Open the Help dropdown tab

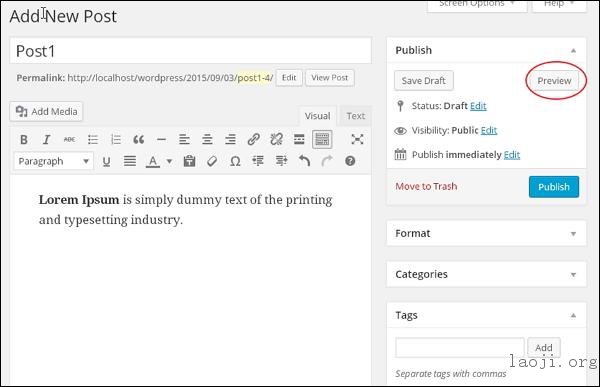click(559, 5)
